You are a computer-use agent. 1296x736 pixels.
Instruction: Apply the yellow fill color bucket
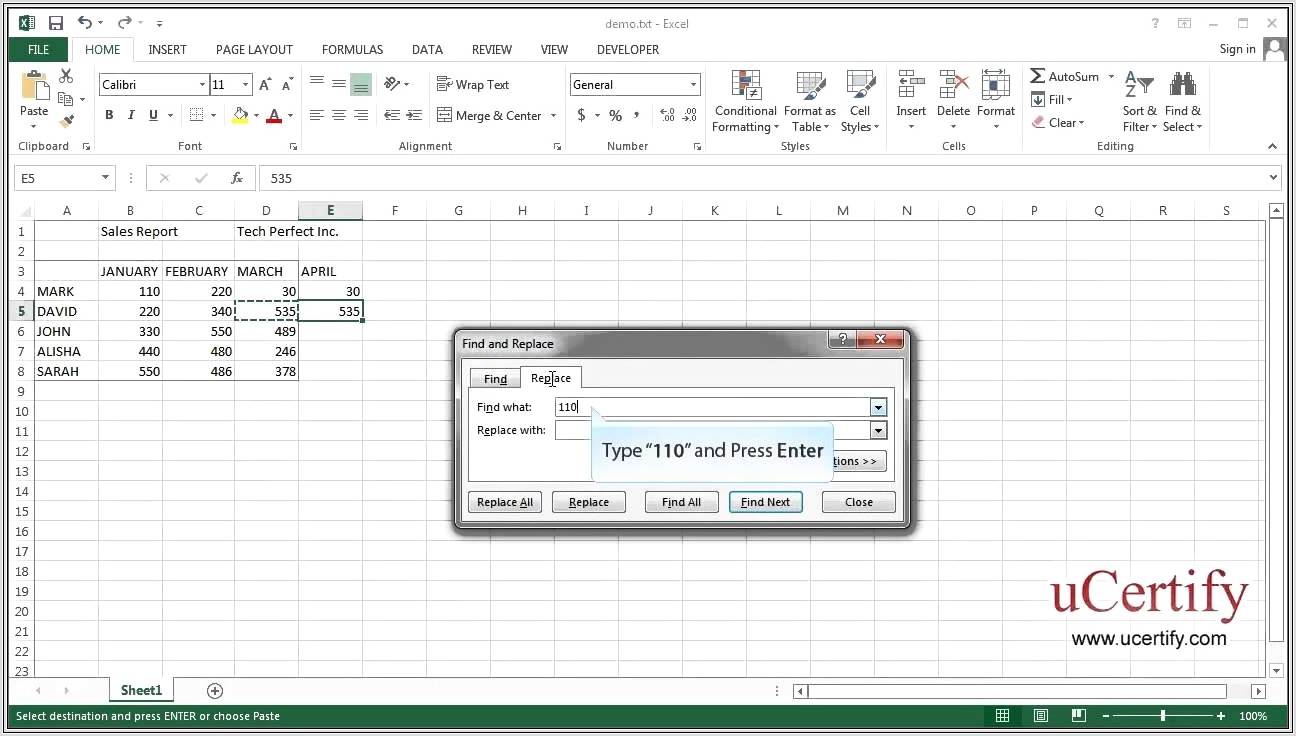coord(240,115)
